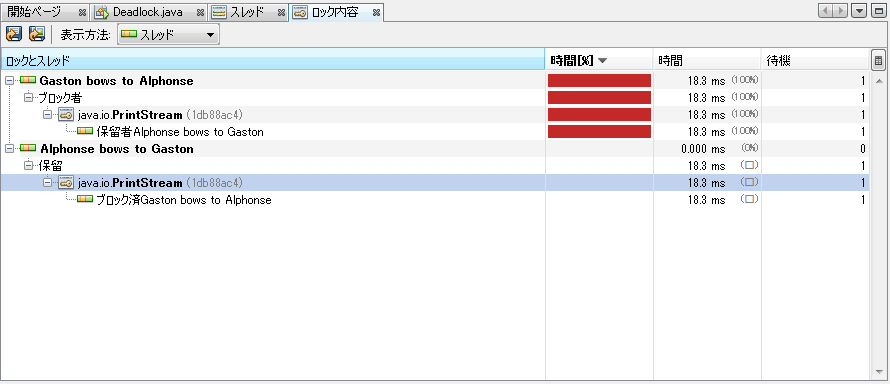Close the スレッド tab

click(x=281, y=12)
